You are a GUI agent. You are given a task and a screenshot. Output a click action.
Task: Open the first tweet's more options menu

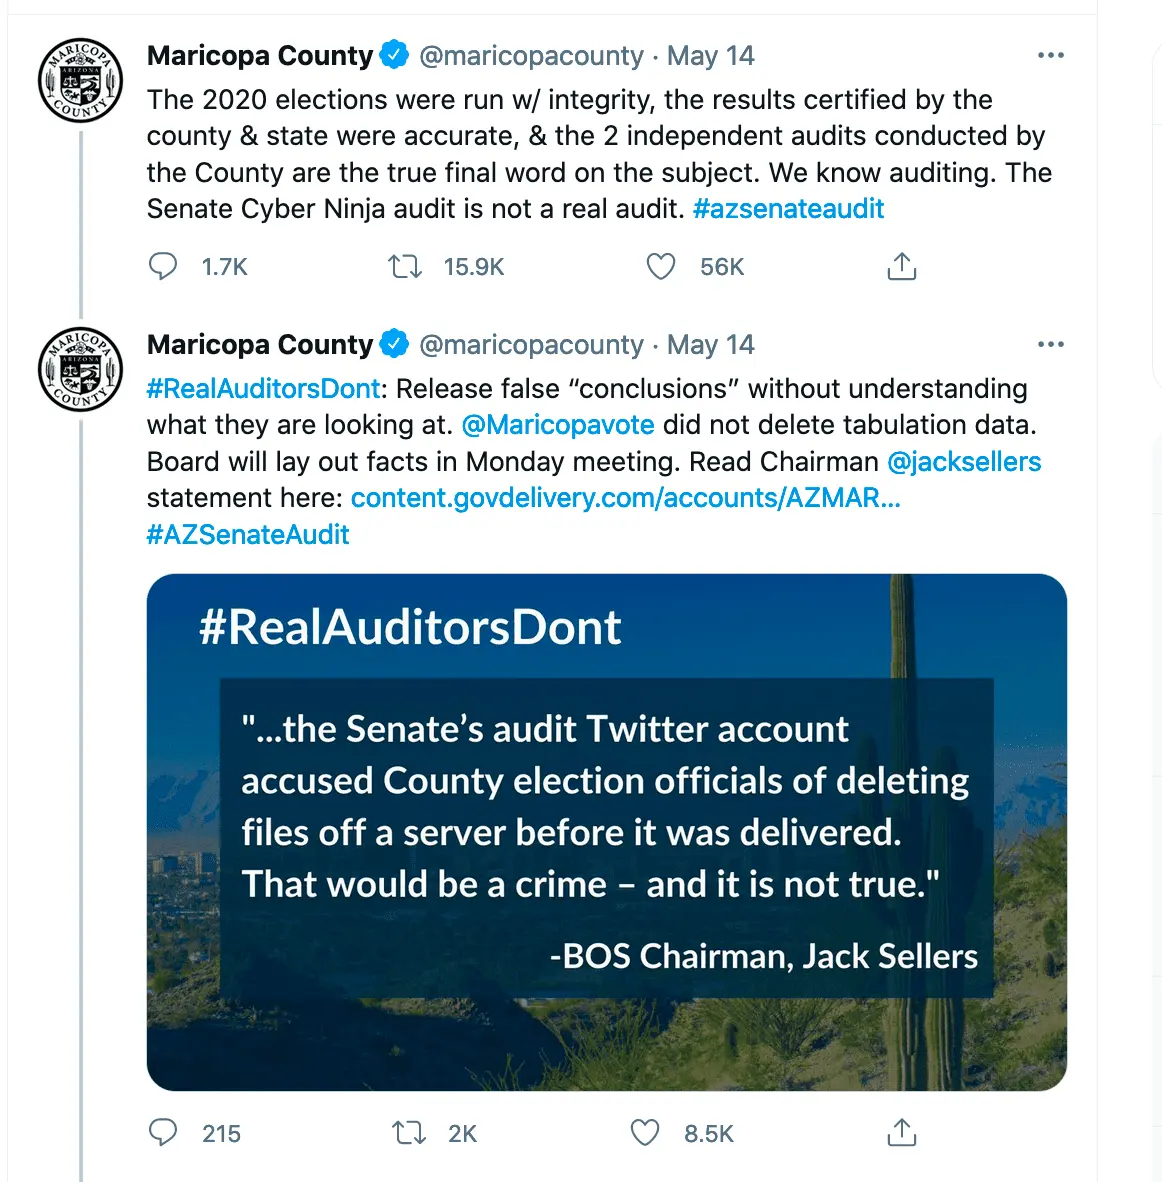(1050, 56)
